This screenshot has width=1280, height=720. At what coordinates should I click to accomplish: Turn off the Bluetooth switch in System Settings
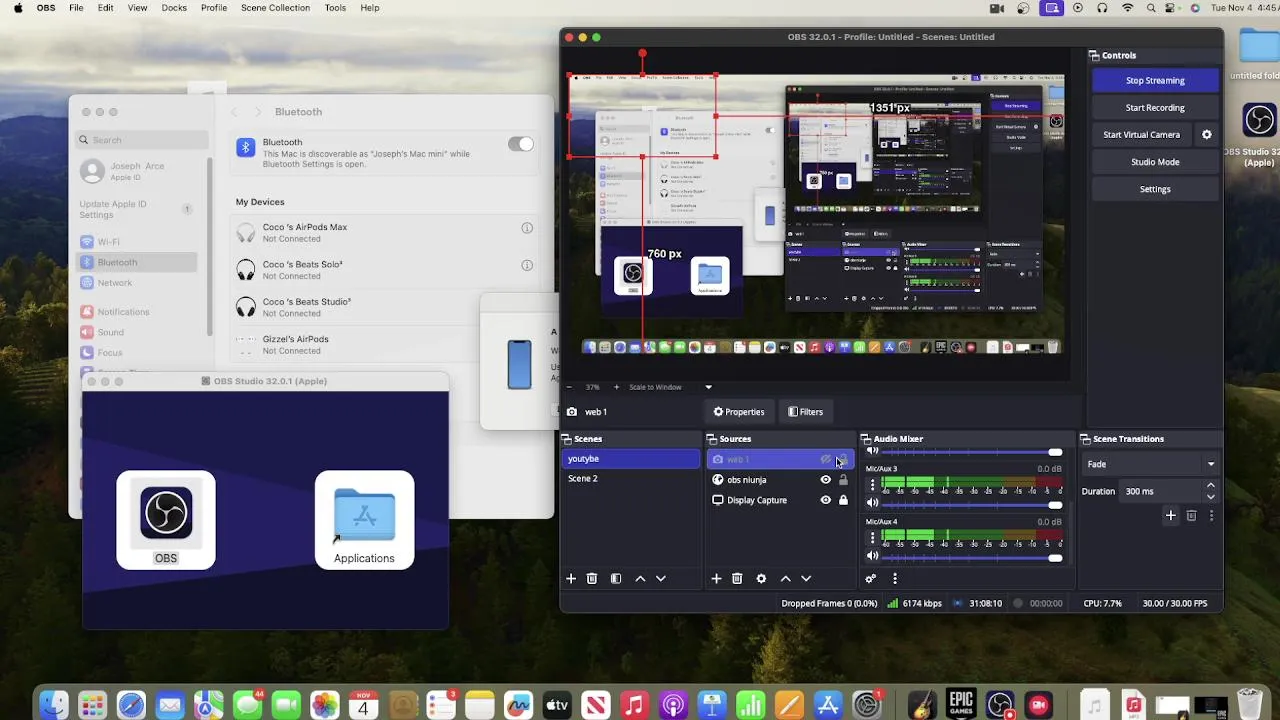pyautogui.click(x=521, y=144)
